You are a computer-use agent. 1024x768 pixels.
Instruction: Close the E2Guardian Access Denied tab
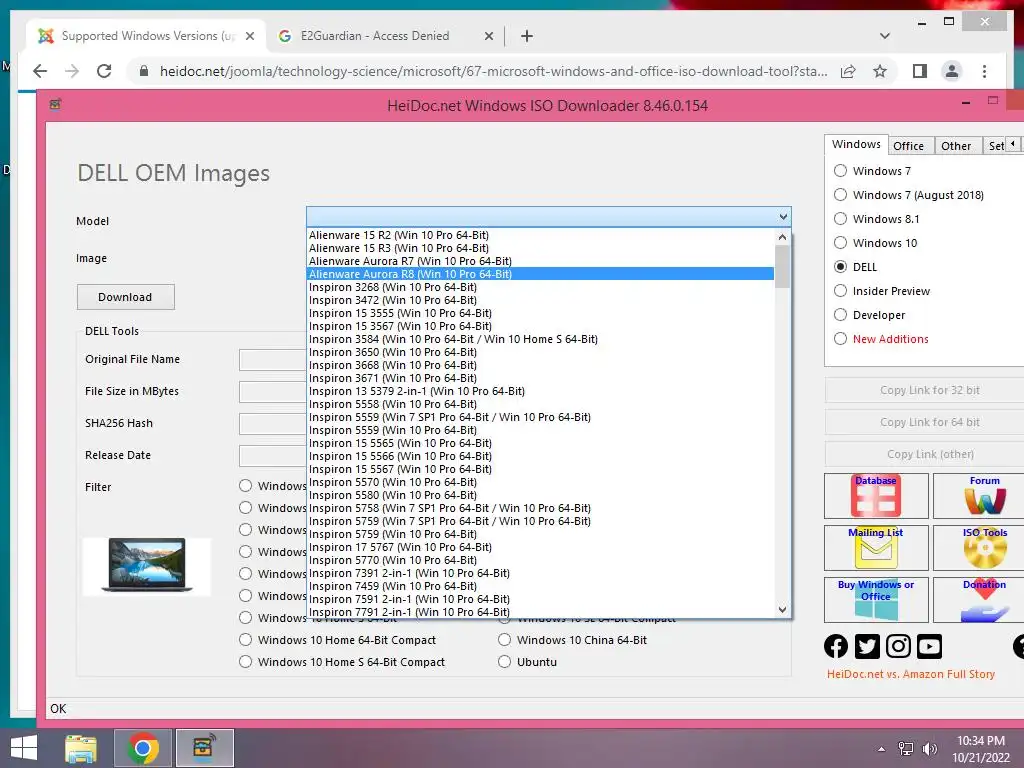[x=488, y=36]
